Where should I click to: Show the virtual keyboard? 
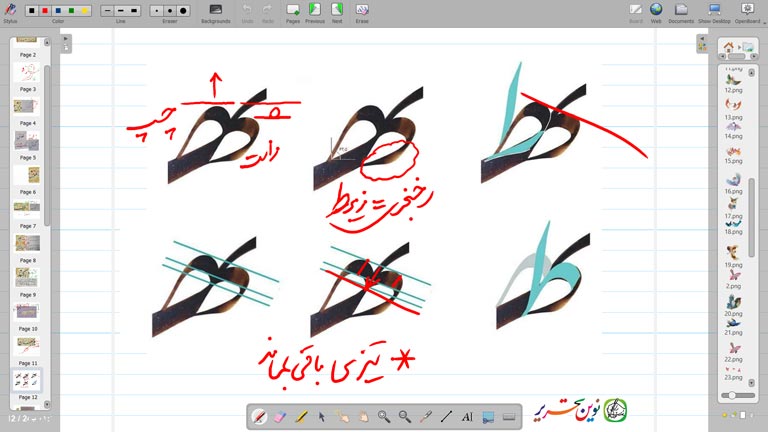509,416
